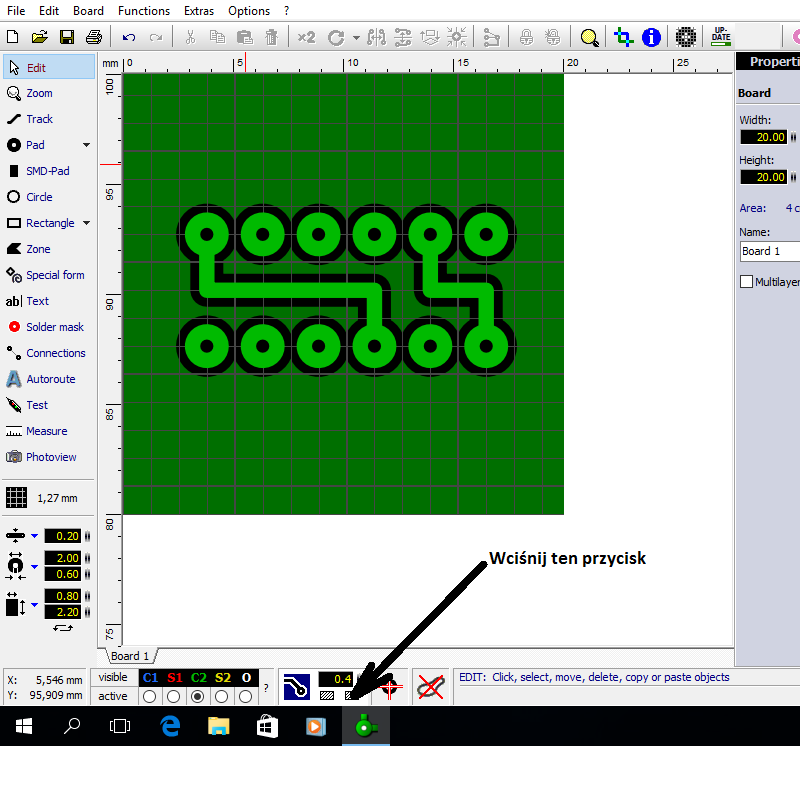This screenshot has width=800, height=800.
Task: Toggle visibility of the C2 layer
Action: click(199, 678)
